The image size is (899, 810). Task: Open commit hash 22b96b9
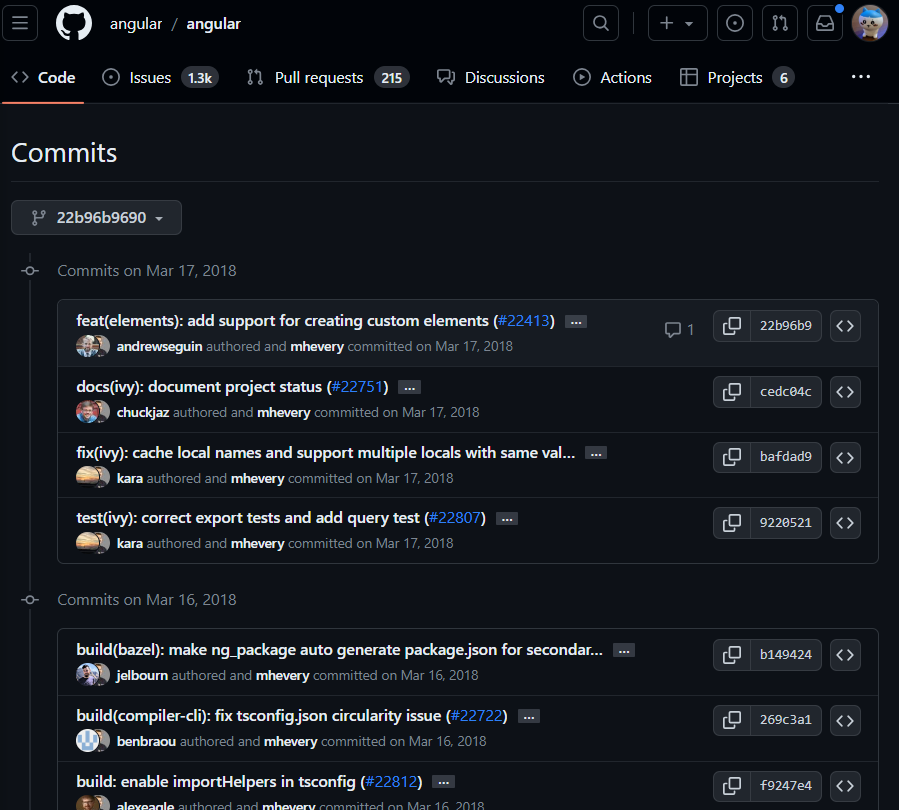(785, 326)
